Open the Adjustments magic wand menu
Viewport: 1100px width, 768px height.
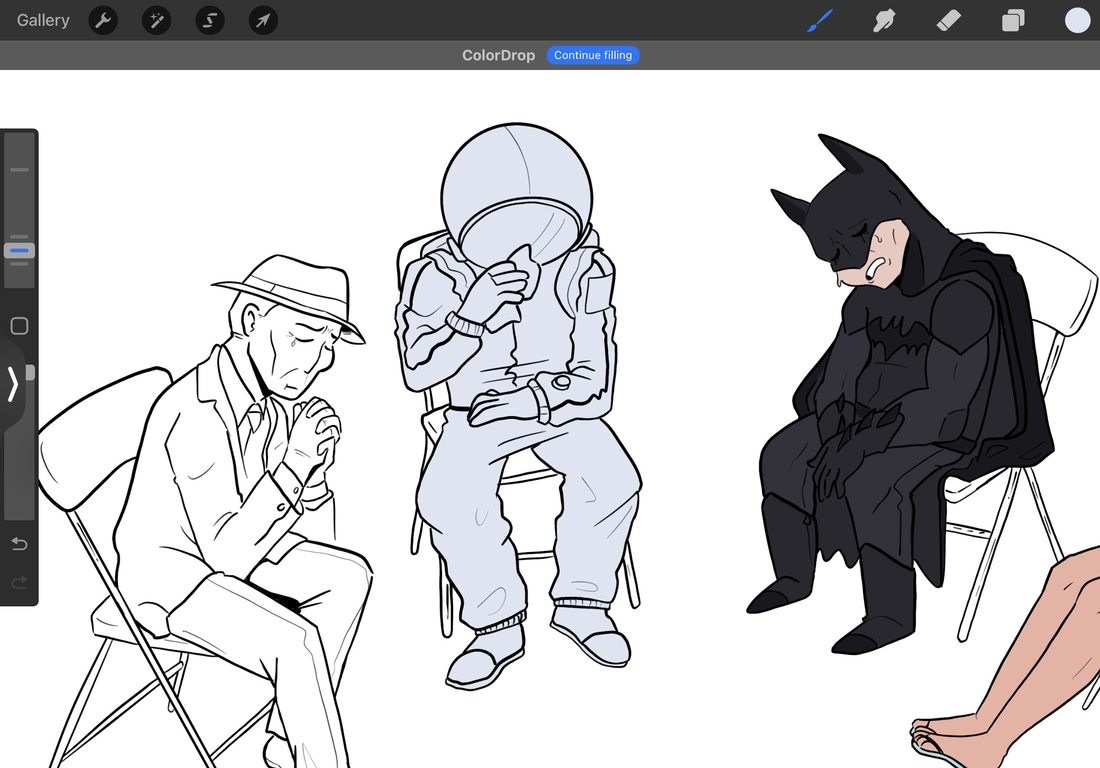[156, 20]
